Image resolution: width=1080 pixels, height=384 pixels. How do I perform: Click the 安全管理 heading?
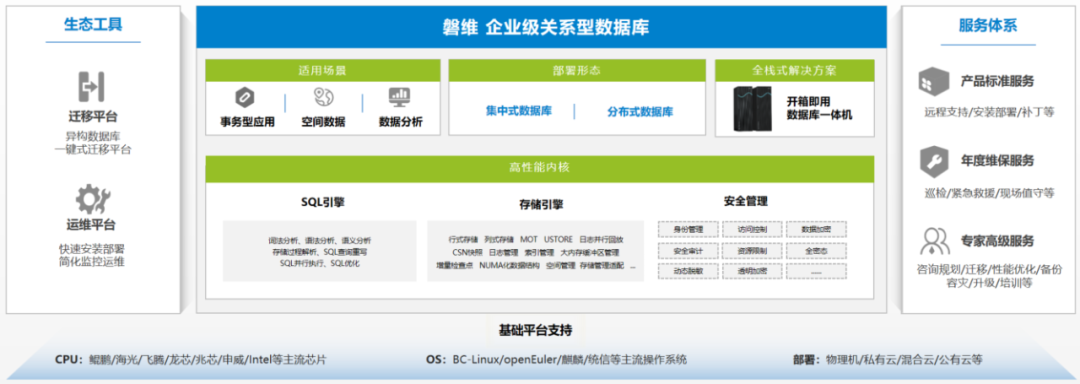[746, 202]
